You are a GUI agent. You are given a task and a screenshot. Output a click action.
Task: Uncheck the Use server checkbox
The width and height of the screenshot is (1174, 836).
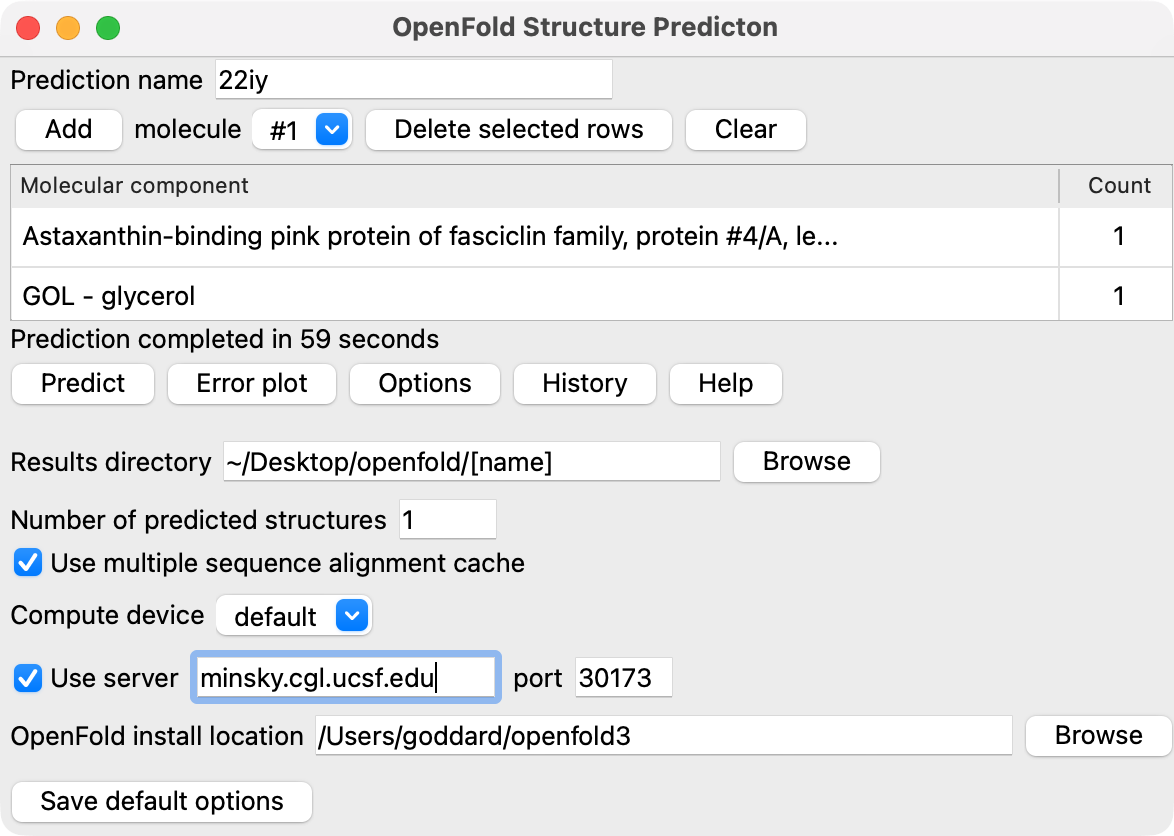coord(28,678)
